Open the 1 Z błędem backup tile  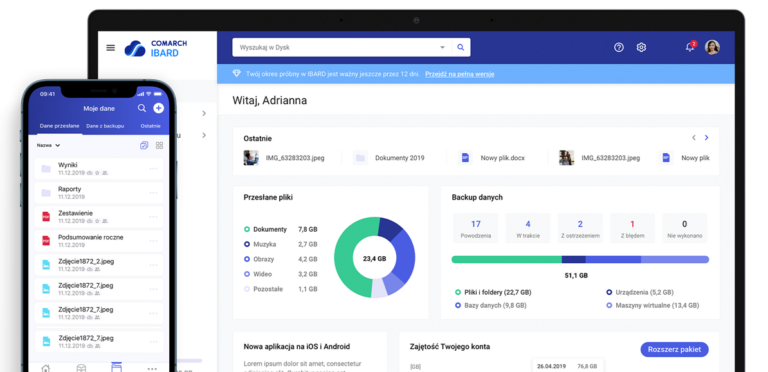(x=632, y=228)
